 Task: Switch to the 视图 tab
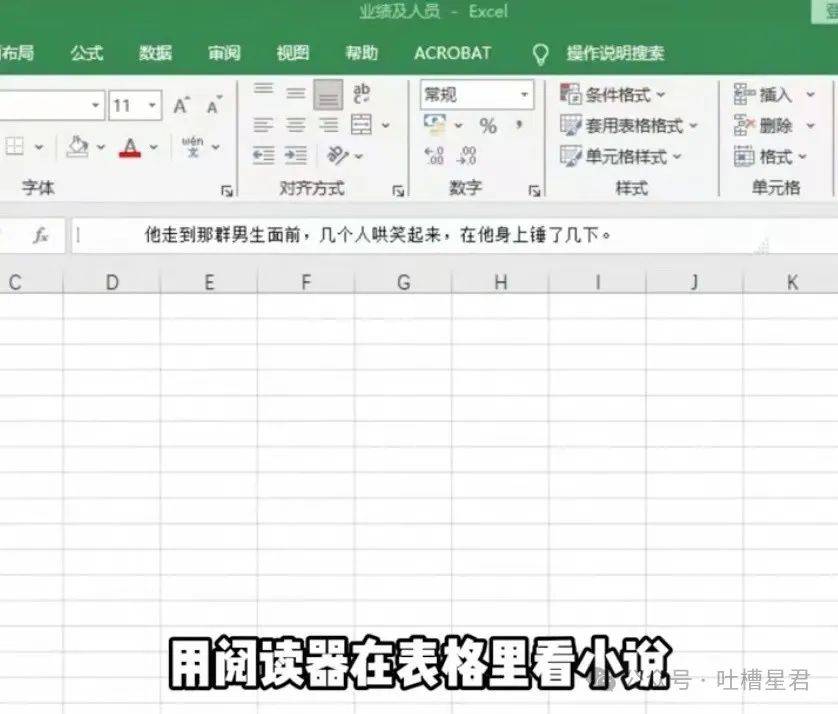(x=293, y=53)
